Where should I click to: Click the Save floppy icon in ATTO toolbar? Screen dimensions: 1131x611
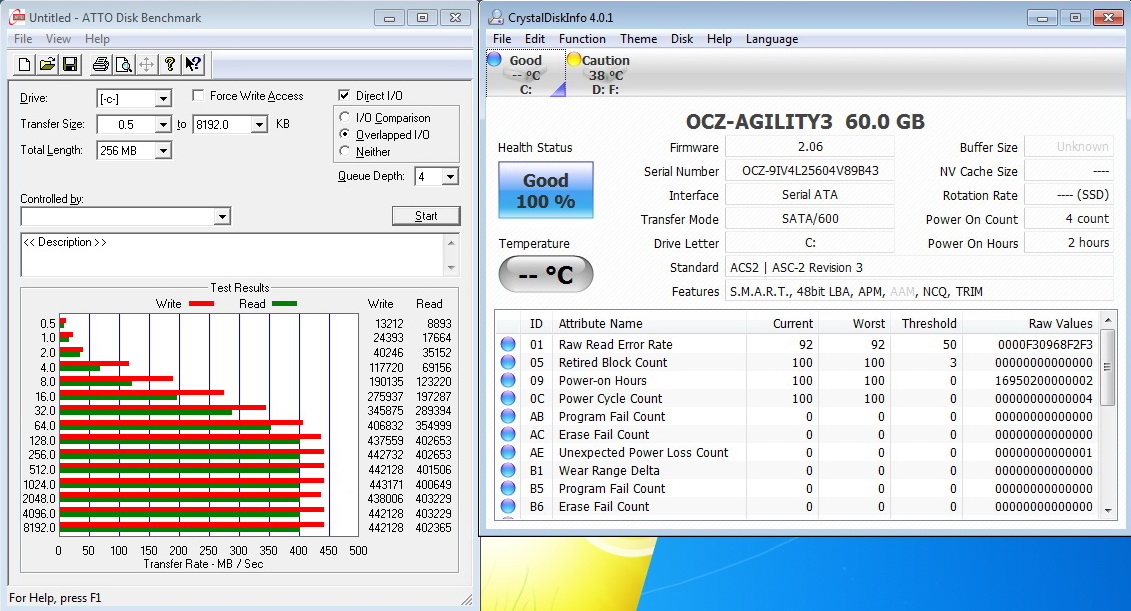[x=70, y=65]
